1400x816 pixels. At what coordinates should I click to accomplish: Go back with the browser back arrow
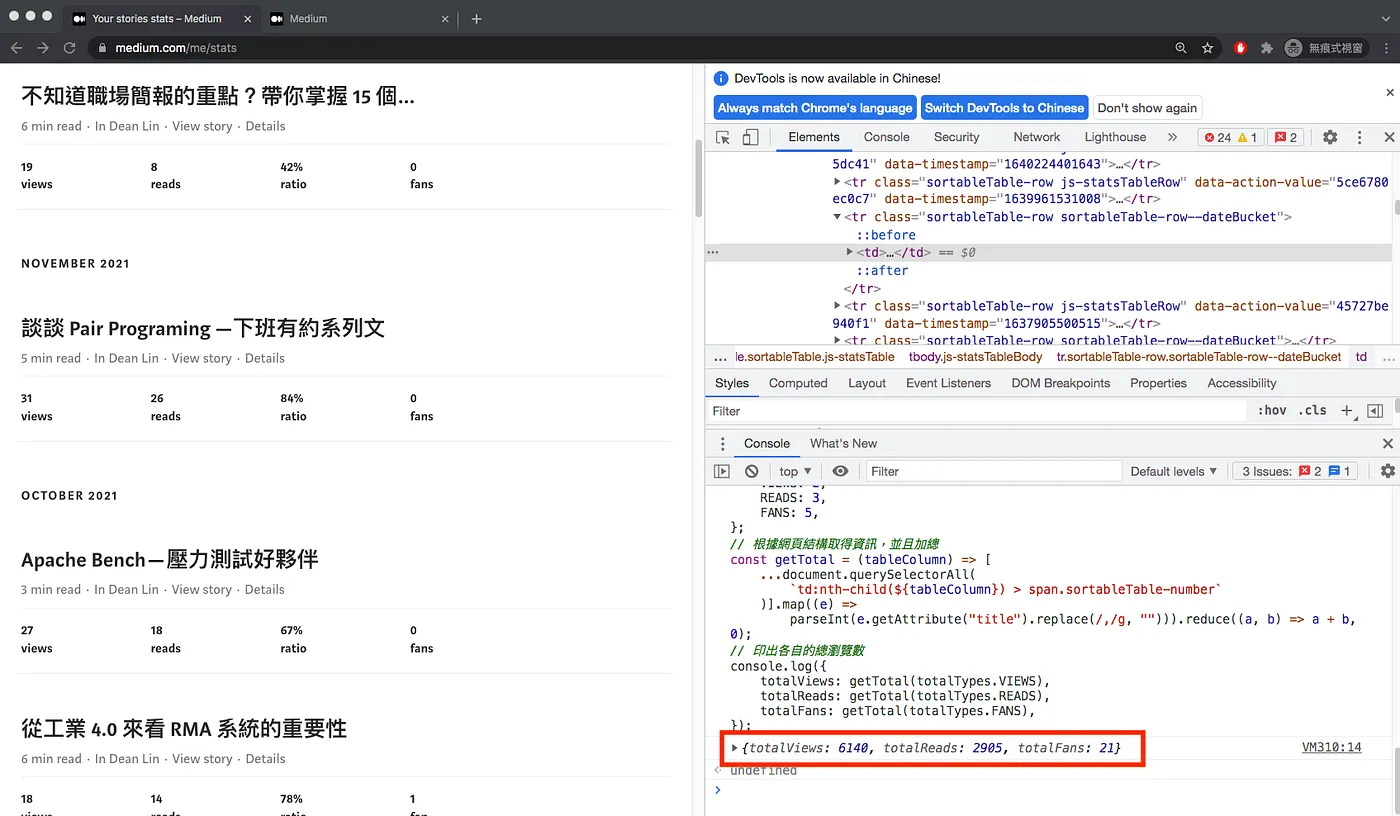(17, 47)
